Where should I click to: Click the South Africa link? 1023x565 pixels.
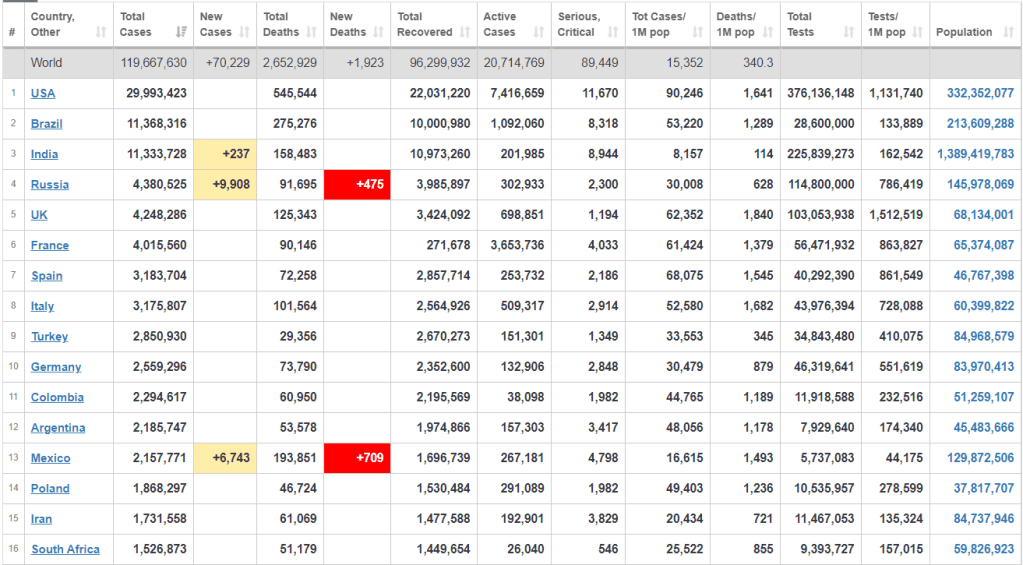[65, 549]
